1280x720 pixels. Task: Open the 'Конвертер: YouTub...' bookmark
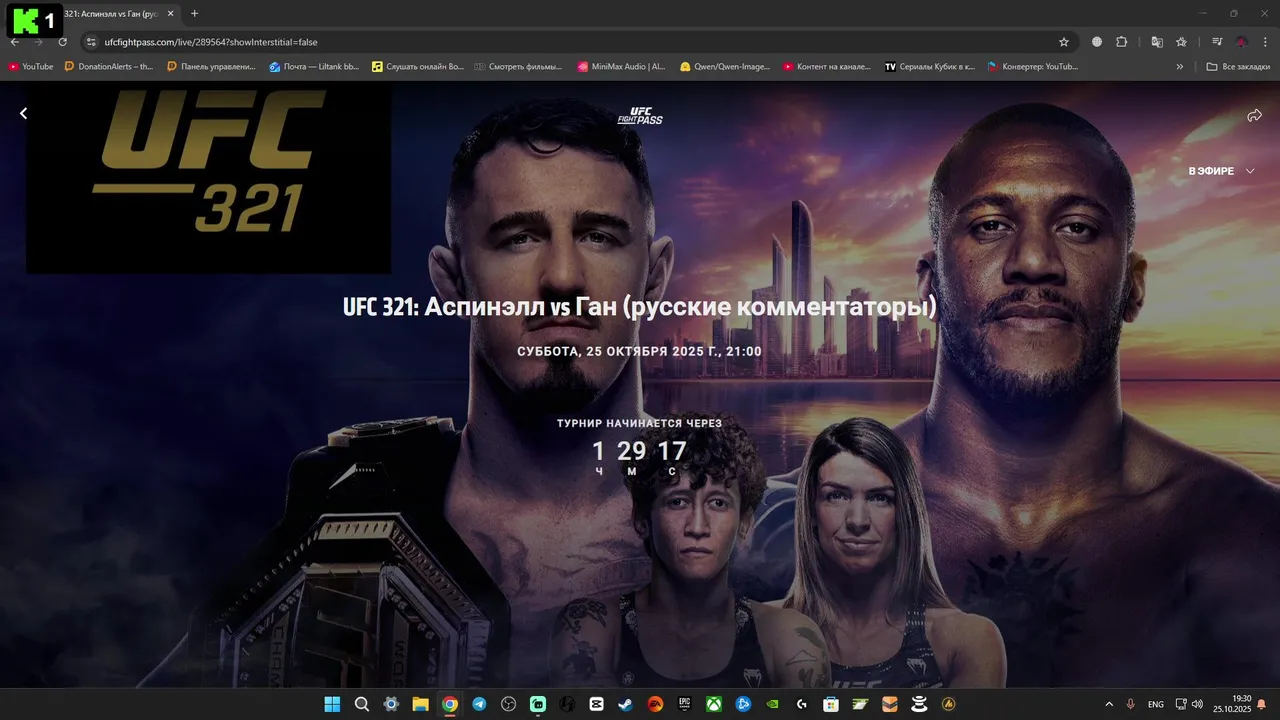(x=1033, y=67)
